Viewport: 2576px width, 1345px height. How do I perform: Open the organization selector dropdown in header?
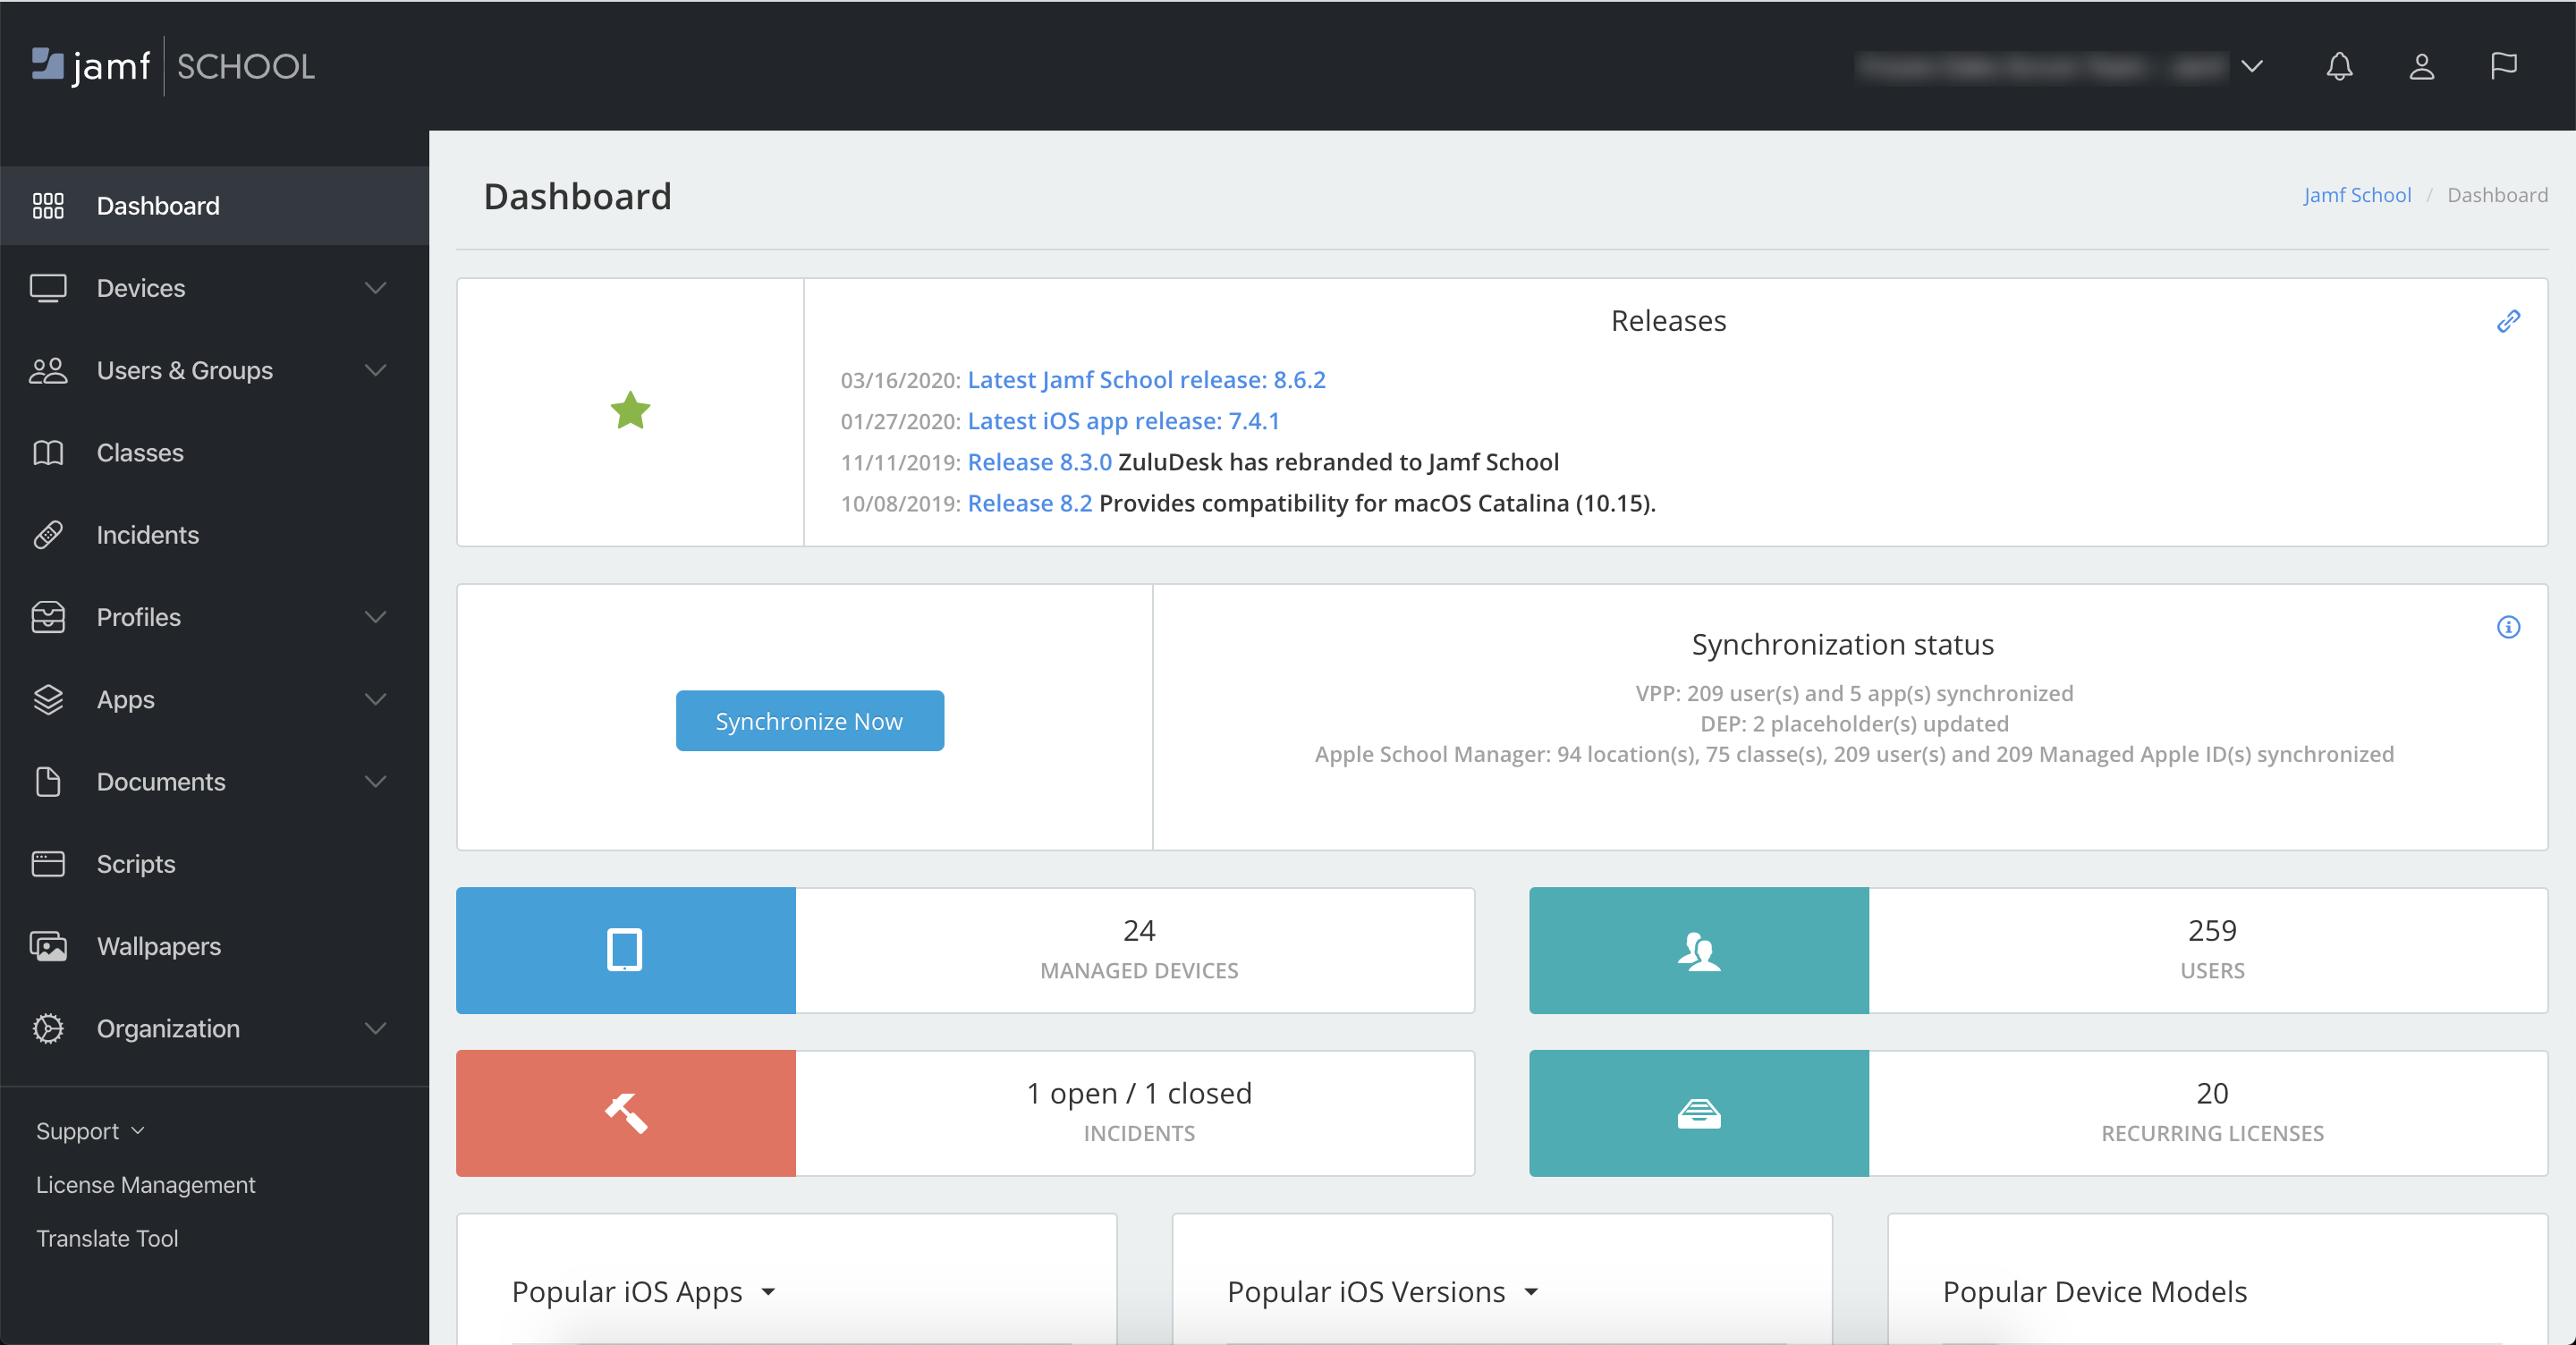2251,66
